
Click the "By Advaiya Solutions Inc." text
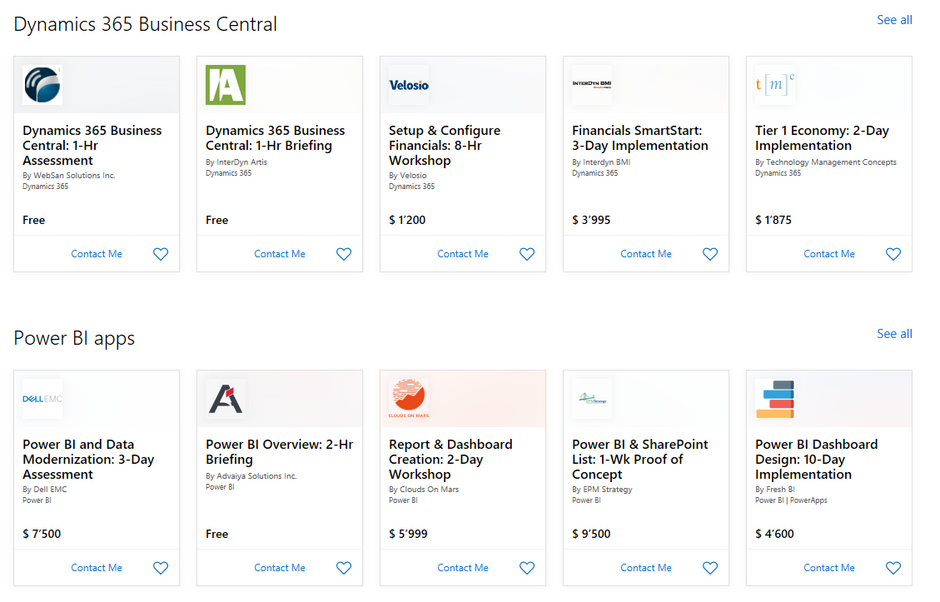[x=251, y=476]
